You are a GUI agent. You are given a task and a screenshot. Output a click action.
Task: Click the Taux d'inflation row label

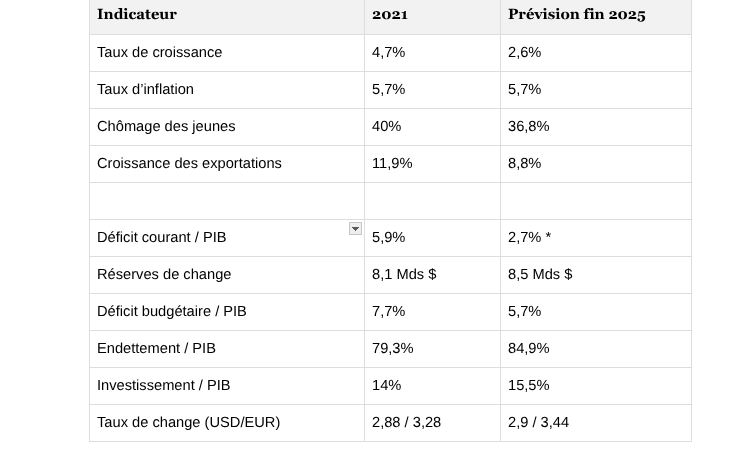[145, 89]
